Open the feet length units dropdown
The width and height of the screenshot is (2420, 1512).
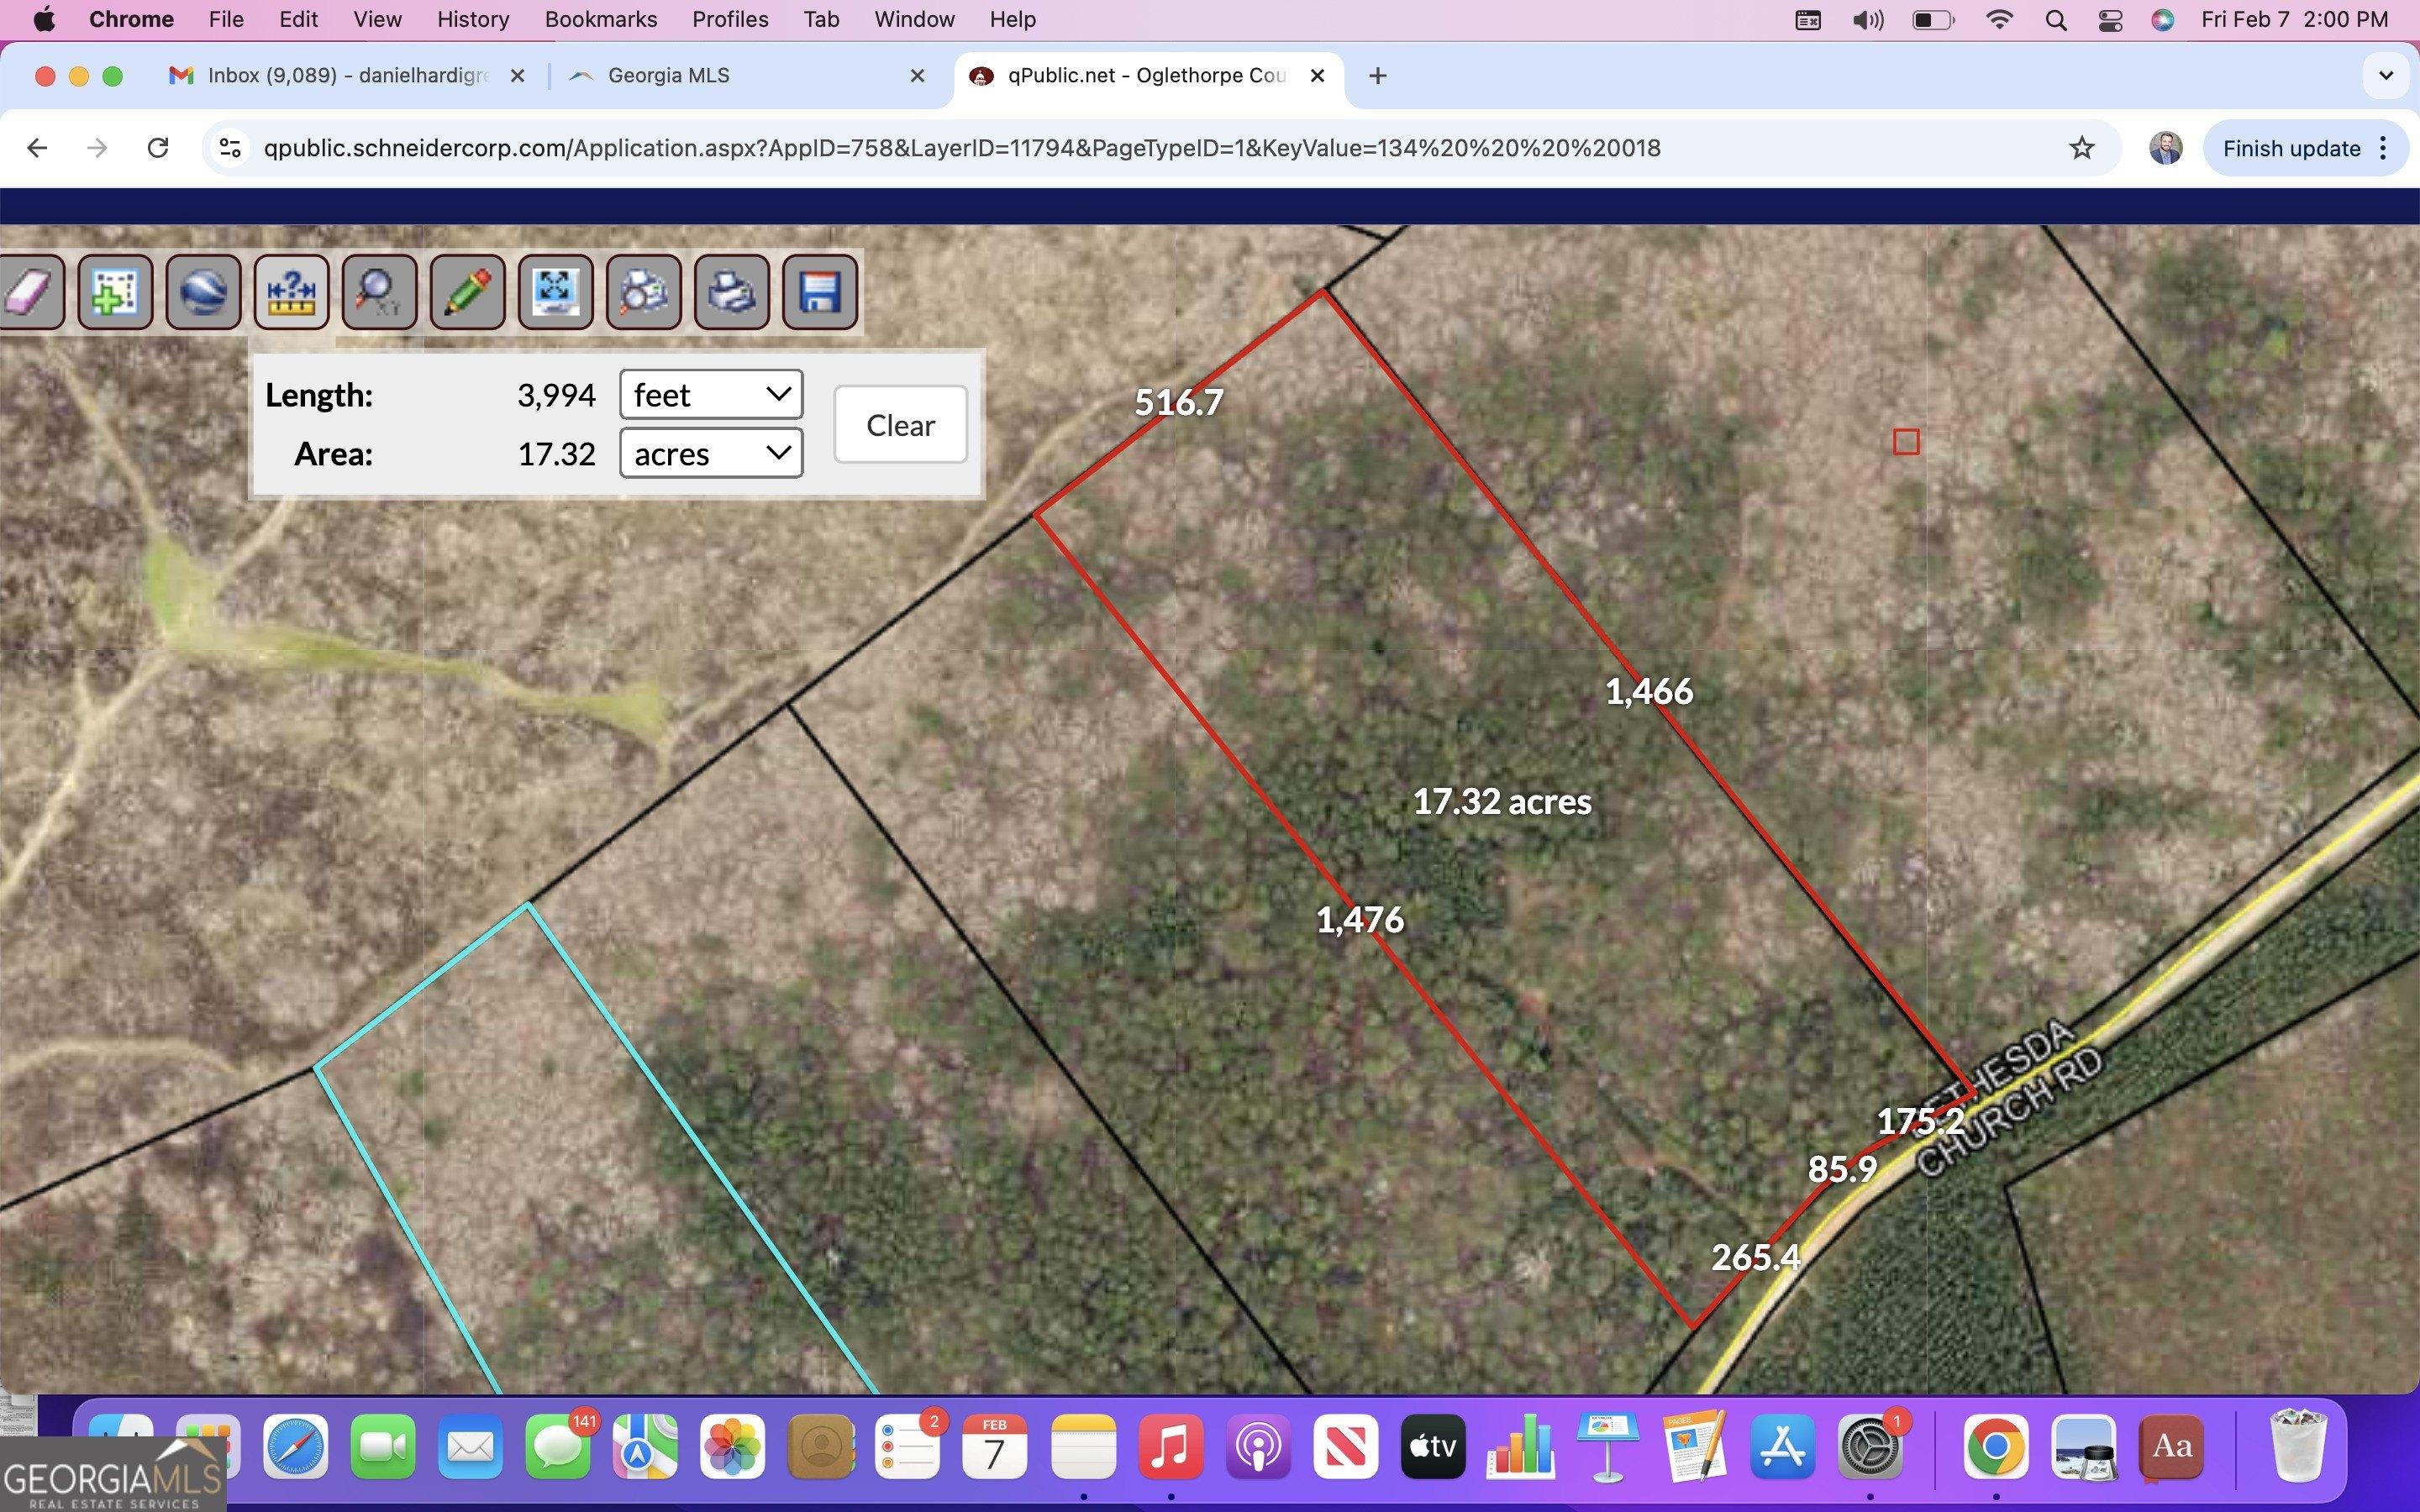coord(711,395)
